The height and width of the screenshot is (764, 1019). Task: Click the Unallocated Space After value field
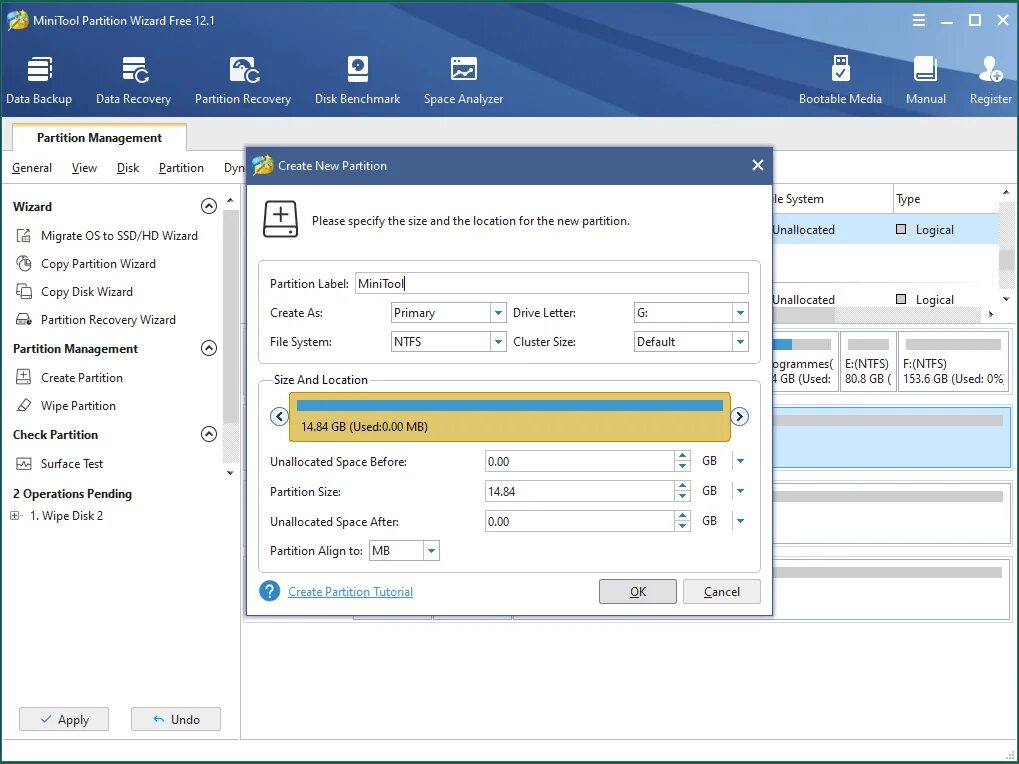coord(580,521)
